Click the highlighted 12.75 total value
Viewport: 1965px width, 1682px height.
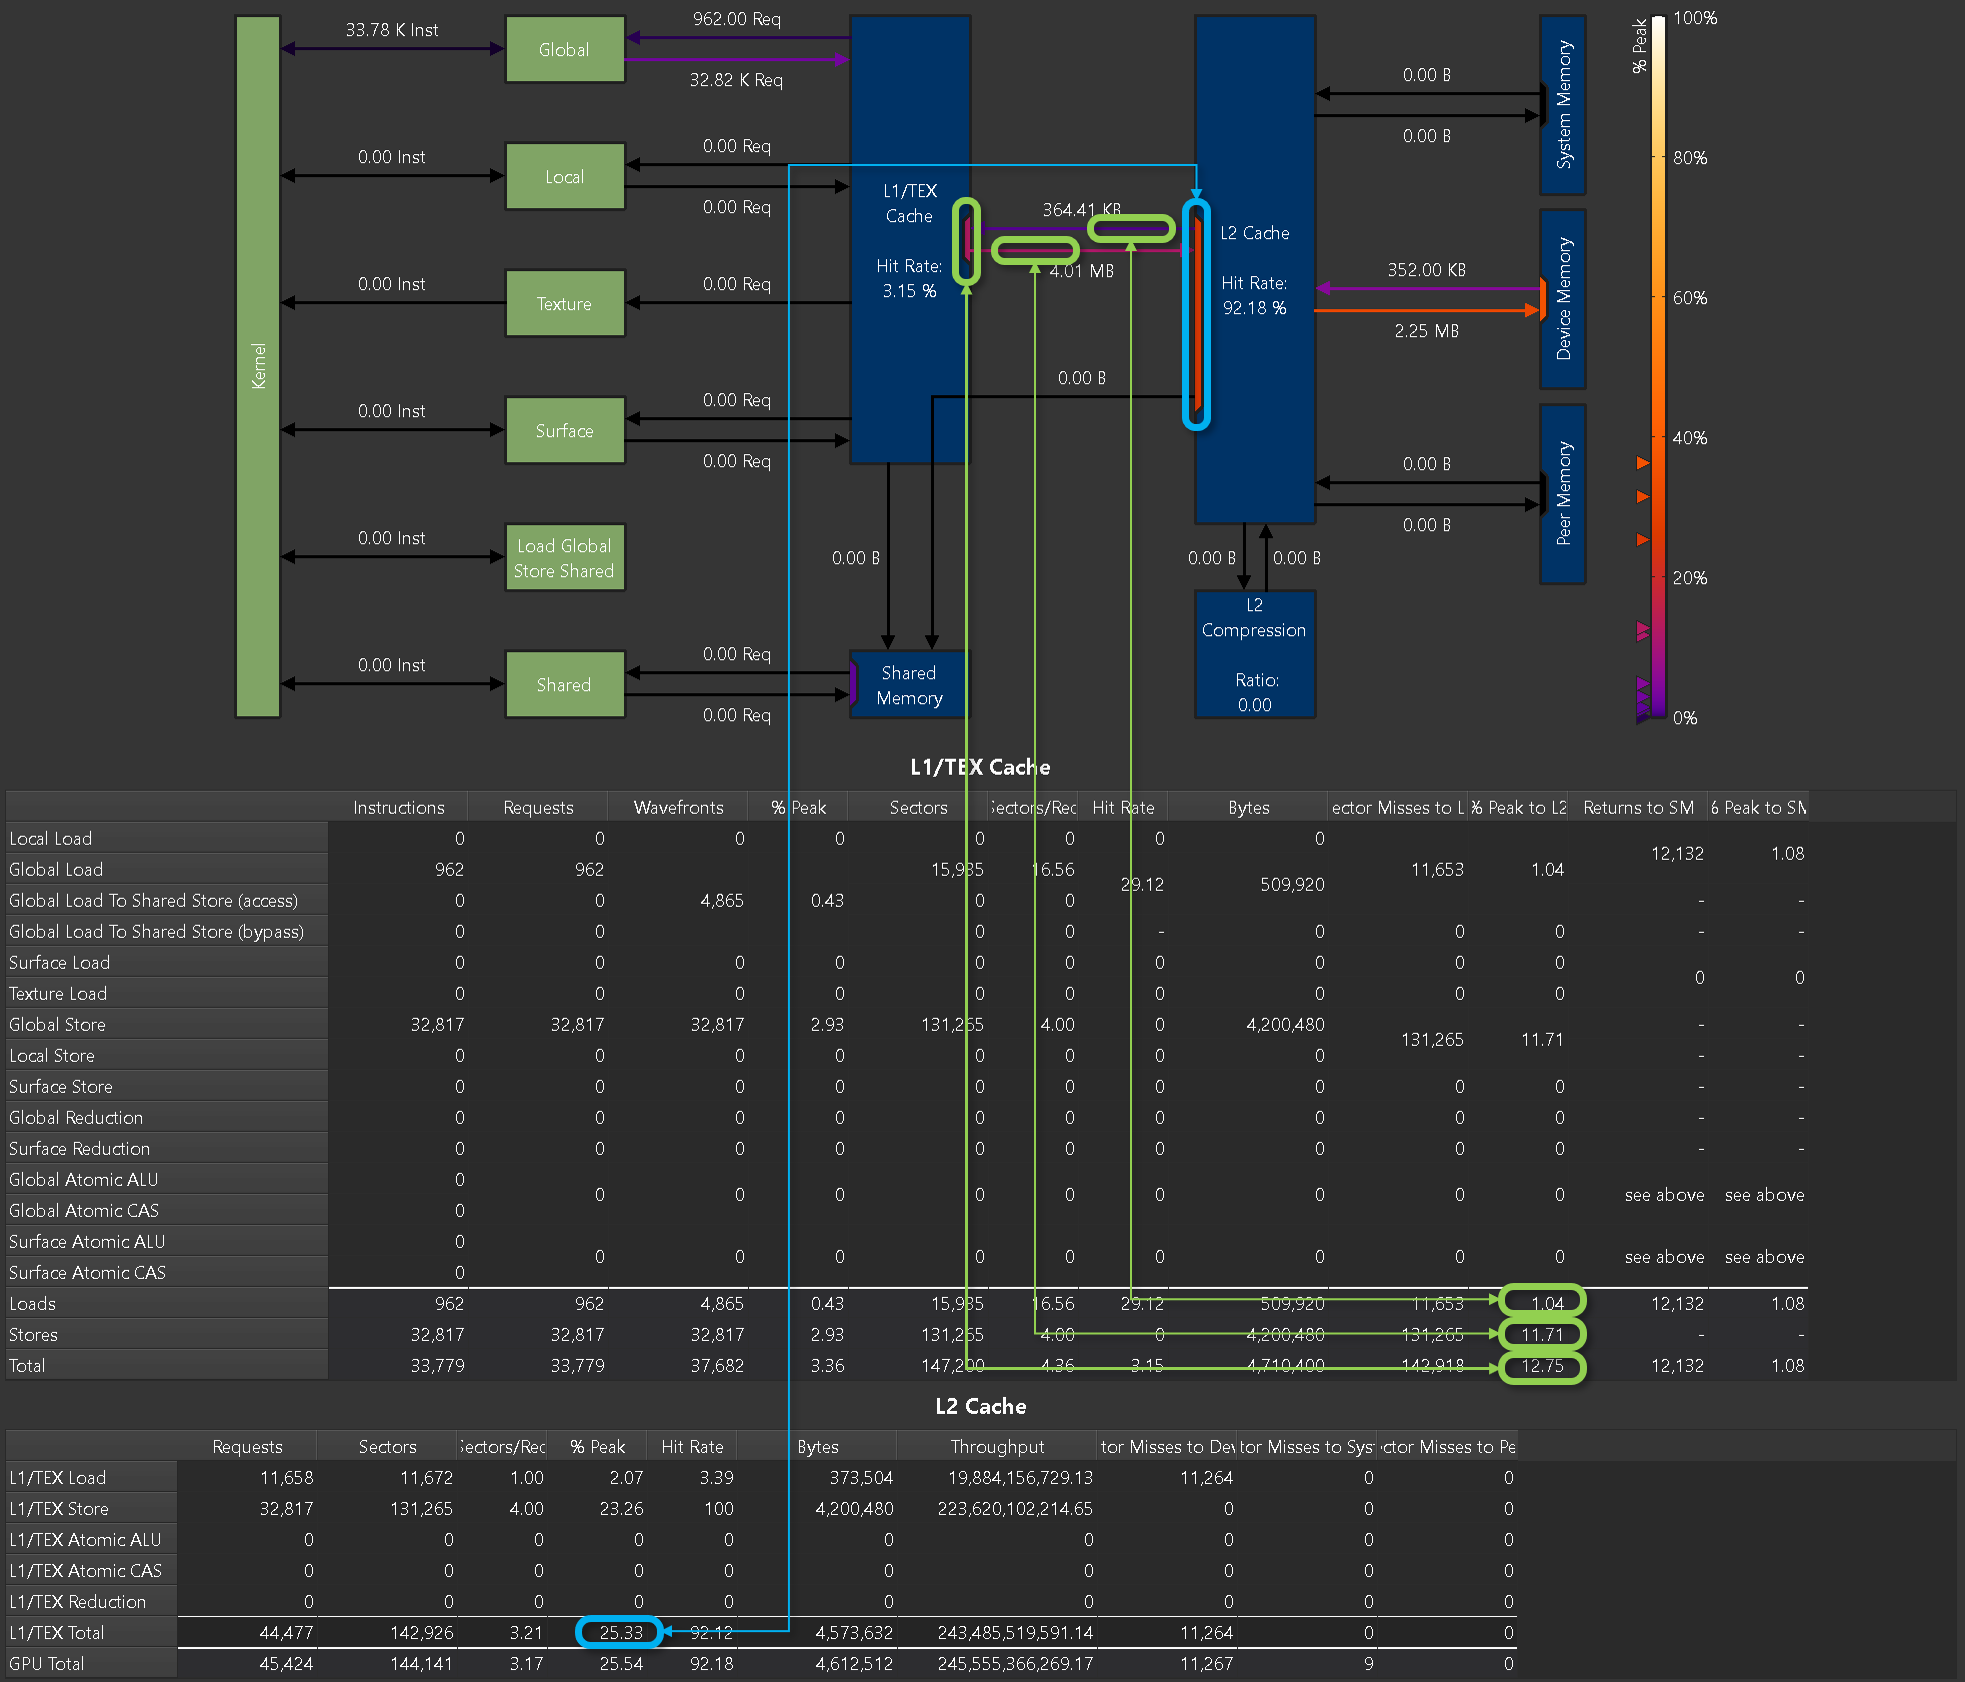click(1543, 1365)
